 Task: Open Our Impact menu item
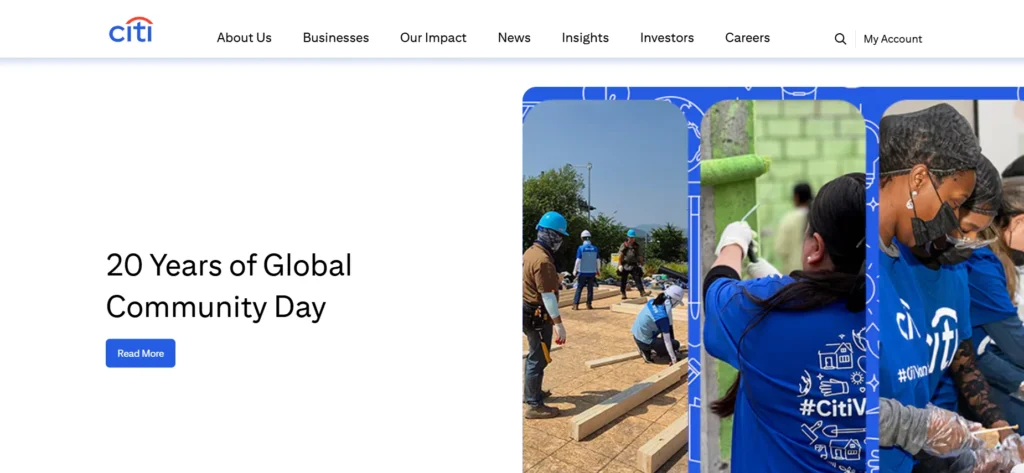[x=433, y=38]
